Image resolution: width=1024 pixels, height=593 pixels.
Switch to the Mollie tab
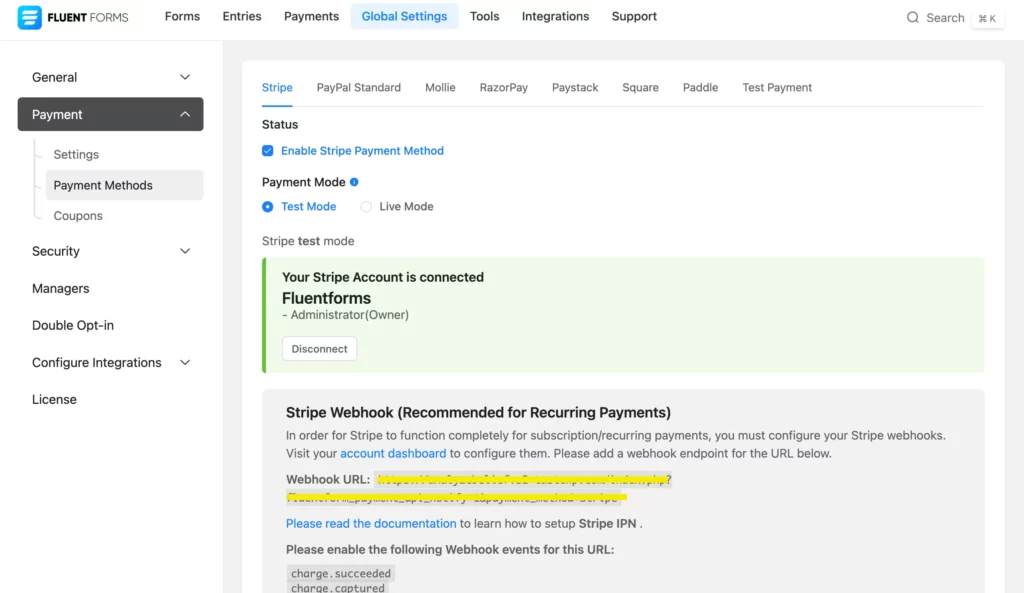click(440, 88)
